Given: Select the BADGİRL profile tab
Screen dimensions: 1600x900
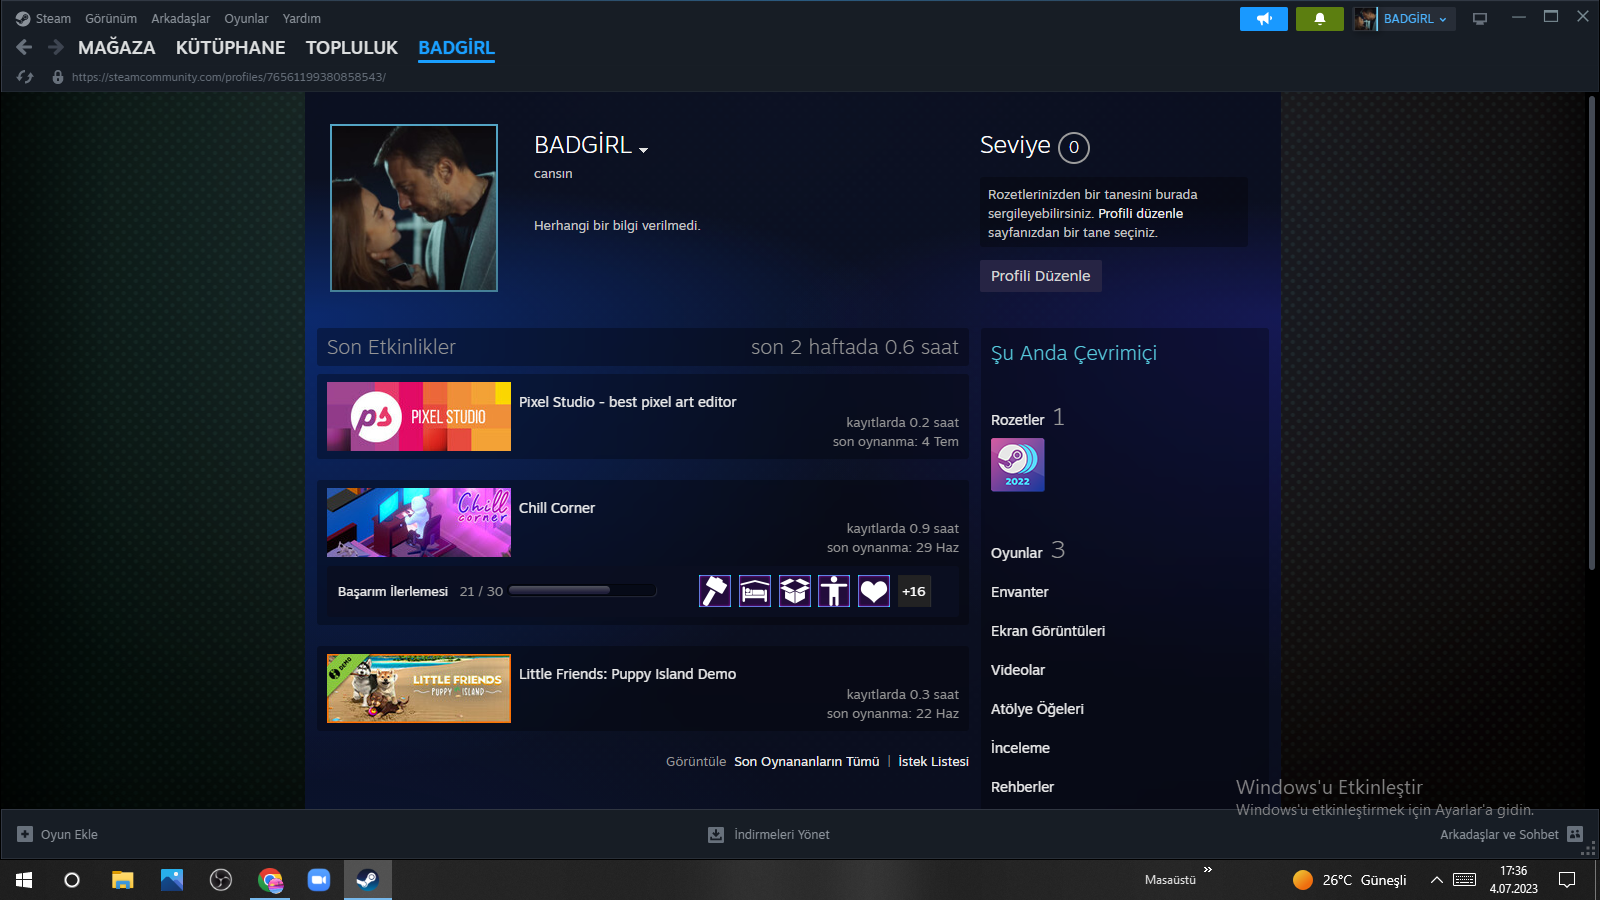Looking at the screenshot, I should click(x=456, y=47).
